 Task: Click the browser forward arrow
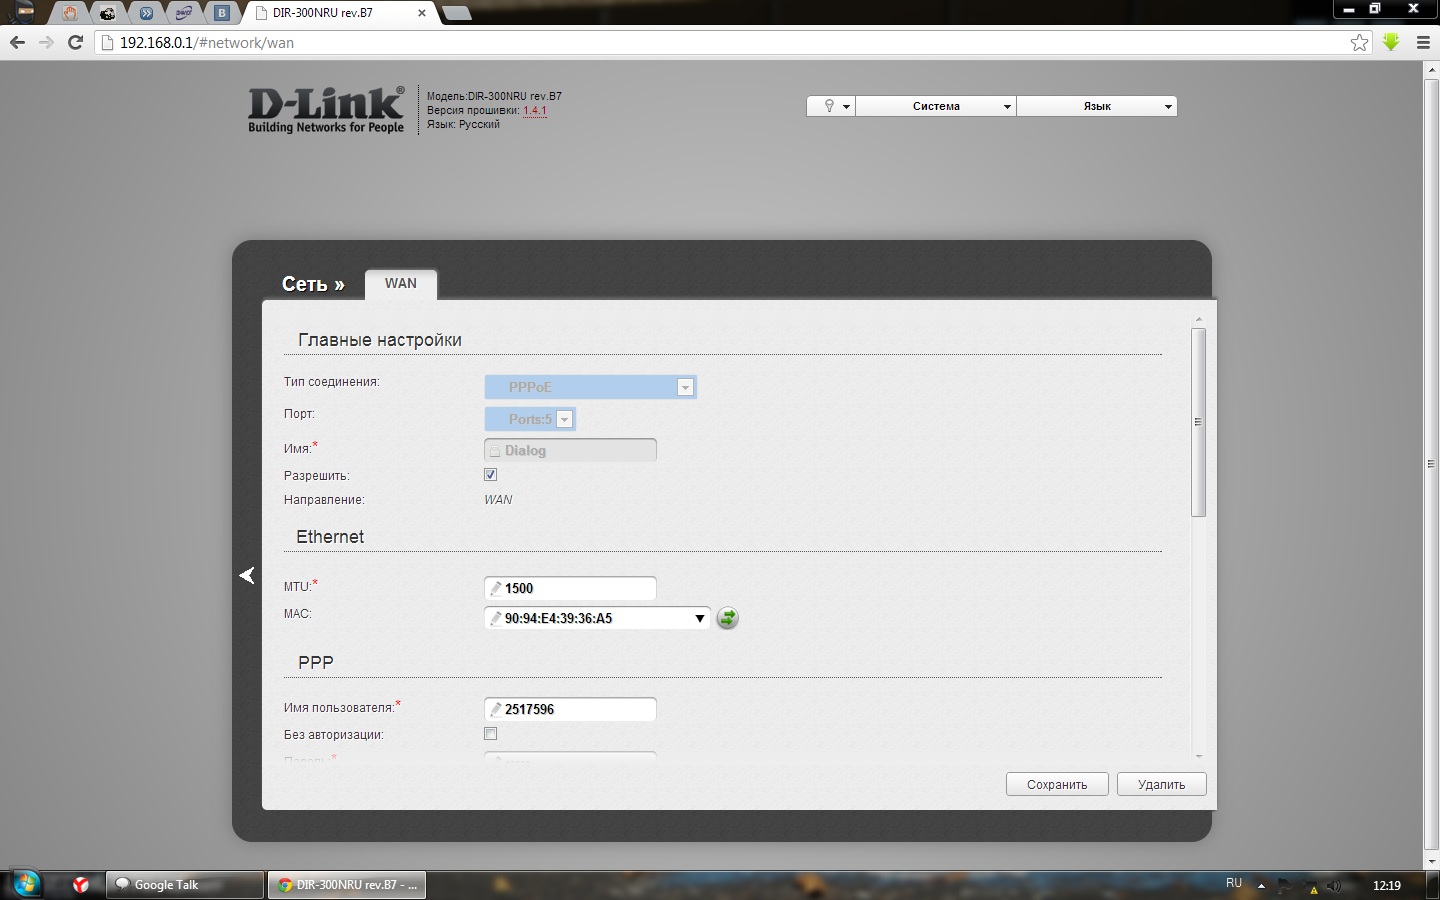click(46, 42)
